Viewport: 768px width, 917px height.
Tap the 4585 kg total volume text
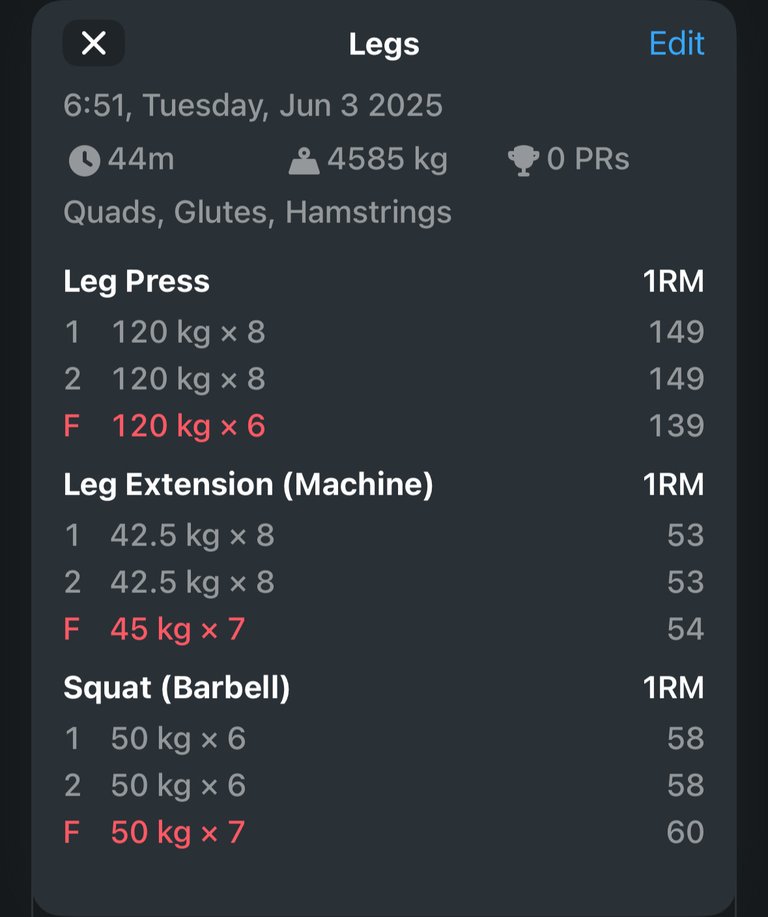click(387, 160)
